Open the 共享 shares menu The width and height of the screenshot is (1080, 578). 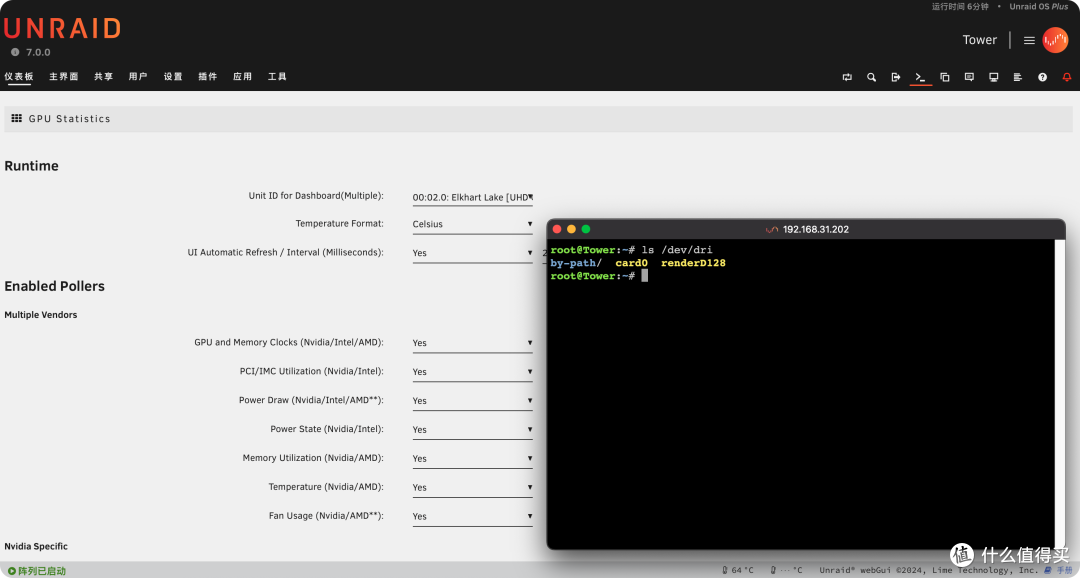pos(103,76)
